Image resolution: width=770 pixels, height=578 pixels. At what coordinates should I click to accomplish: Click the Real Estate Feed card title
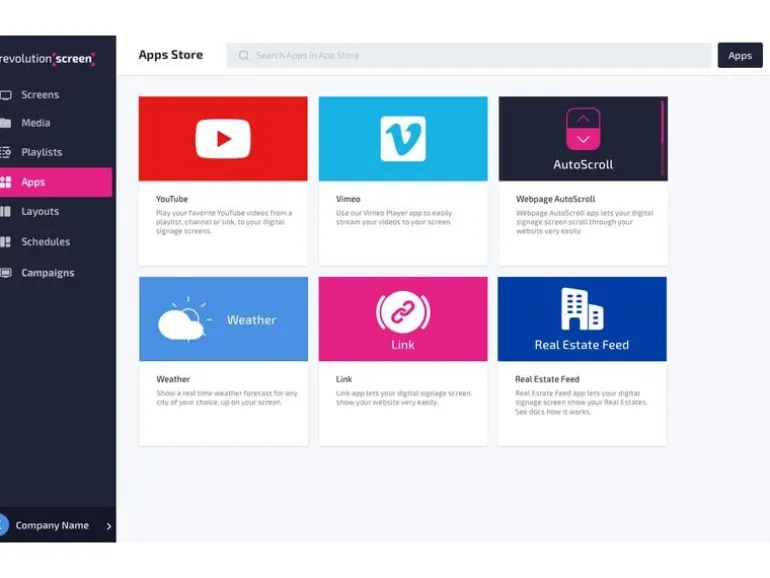547,379
